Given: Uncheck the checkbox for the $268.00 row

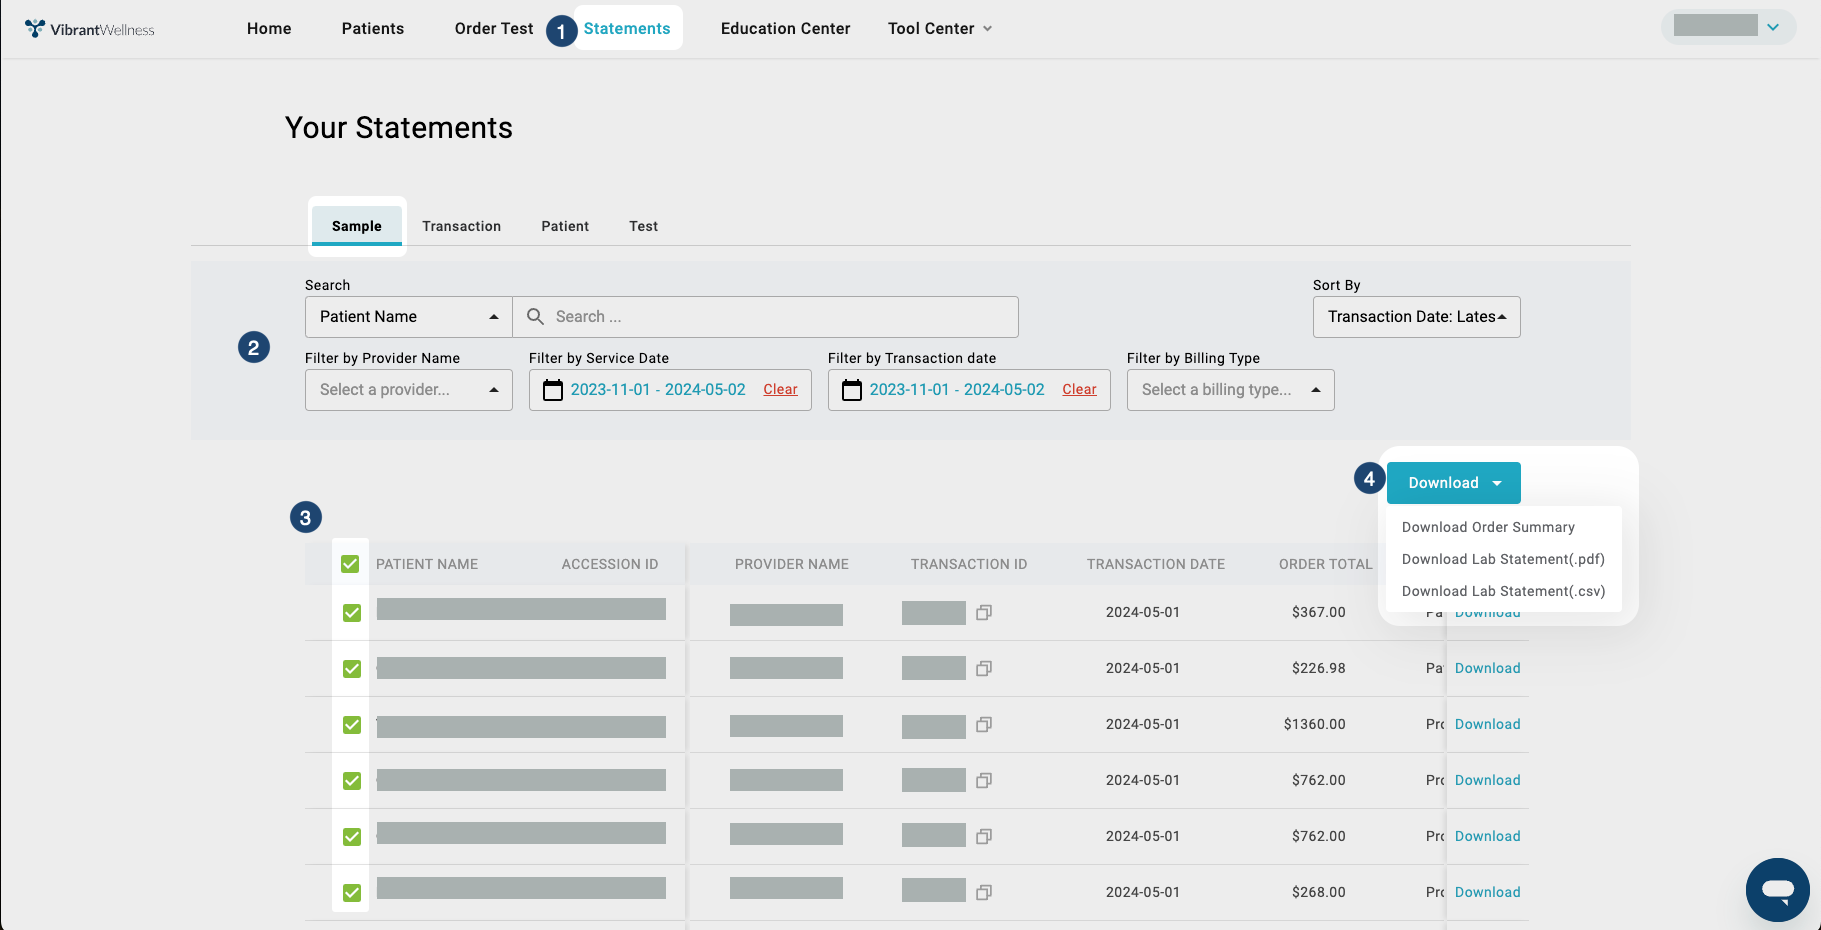Looking at the screenshot, I should click(352, 893).
